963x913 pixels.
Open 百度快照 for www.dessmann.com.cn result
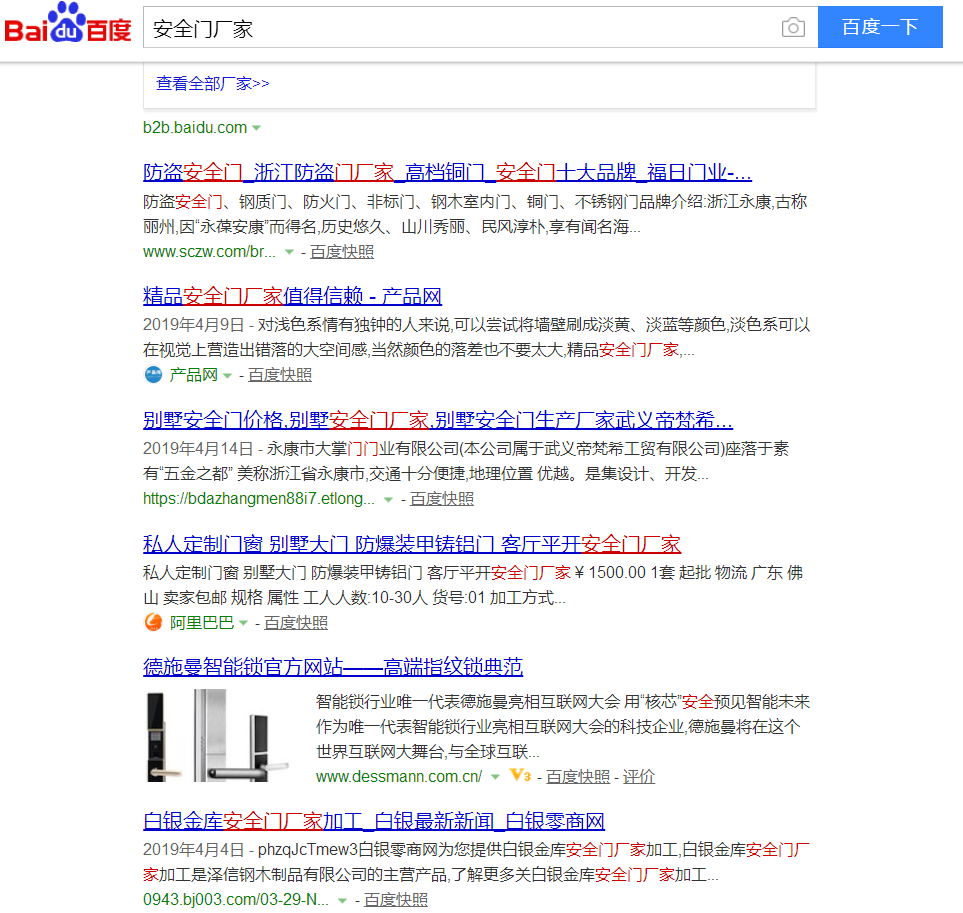578,777
